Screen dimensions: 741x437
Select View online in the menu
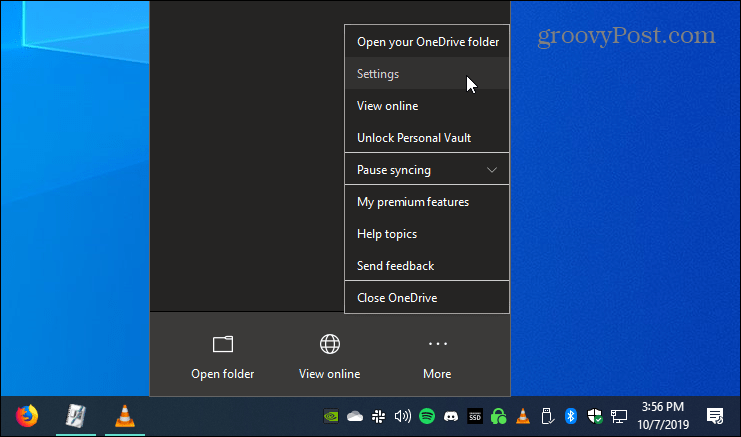(x=427, y=106)
